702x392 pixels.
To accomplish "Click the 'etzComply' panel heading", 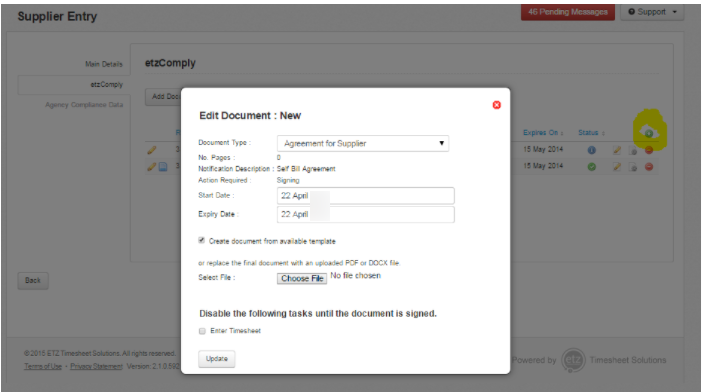I will (170, 63).
